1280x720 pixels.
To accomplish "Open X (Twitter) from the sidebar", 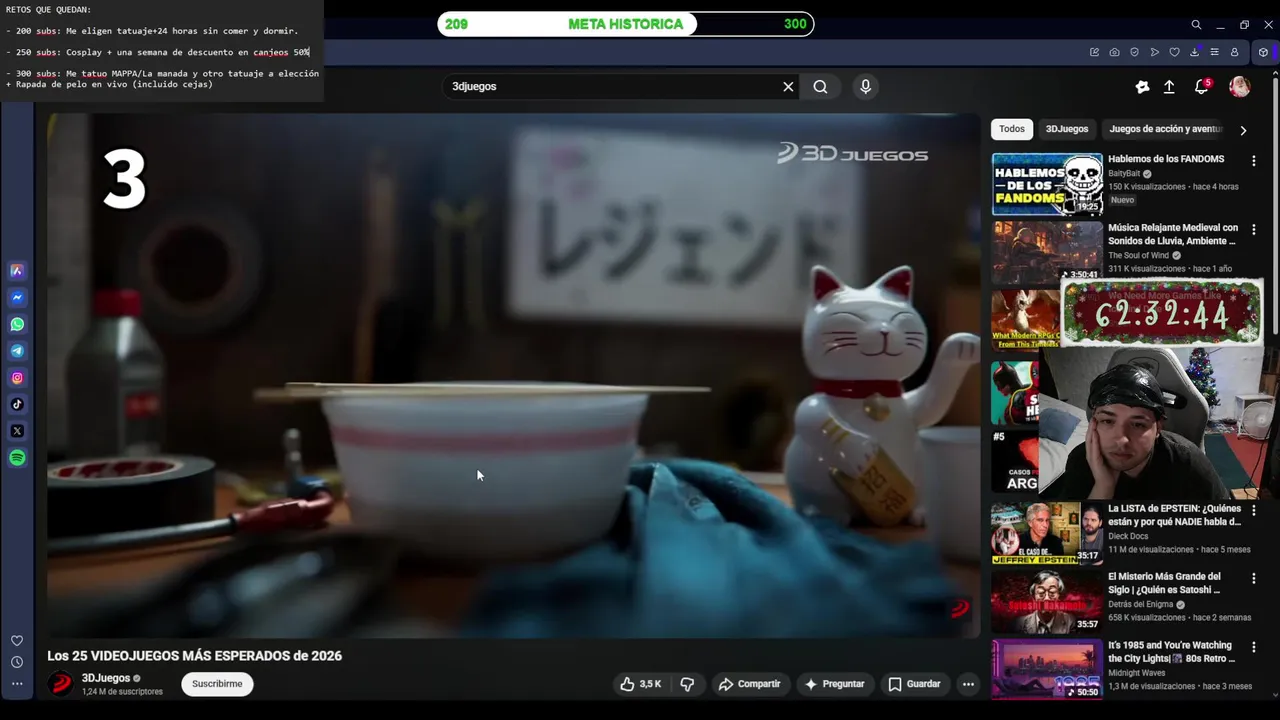I will pyautogui.click(x=17, y=431).
